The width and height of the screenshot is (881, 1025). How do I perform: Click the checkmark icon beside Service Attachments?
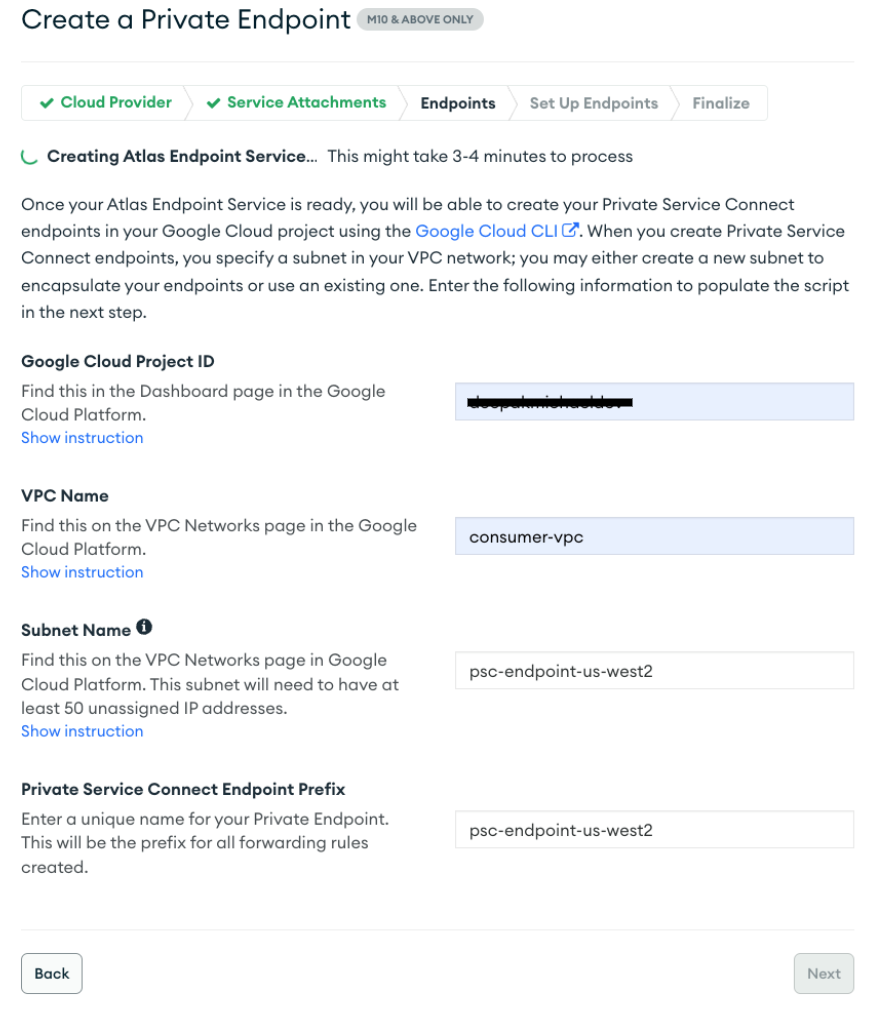pos(213,103)
